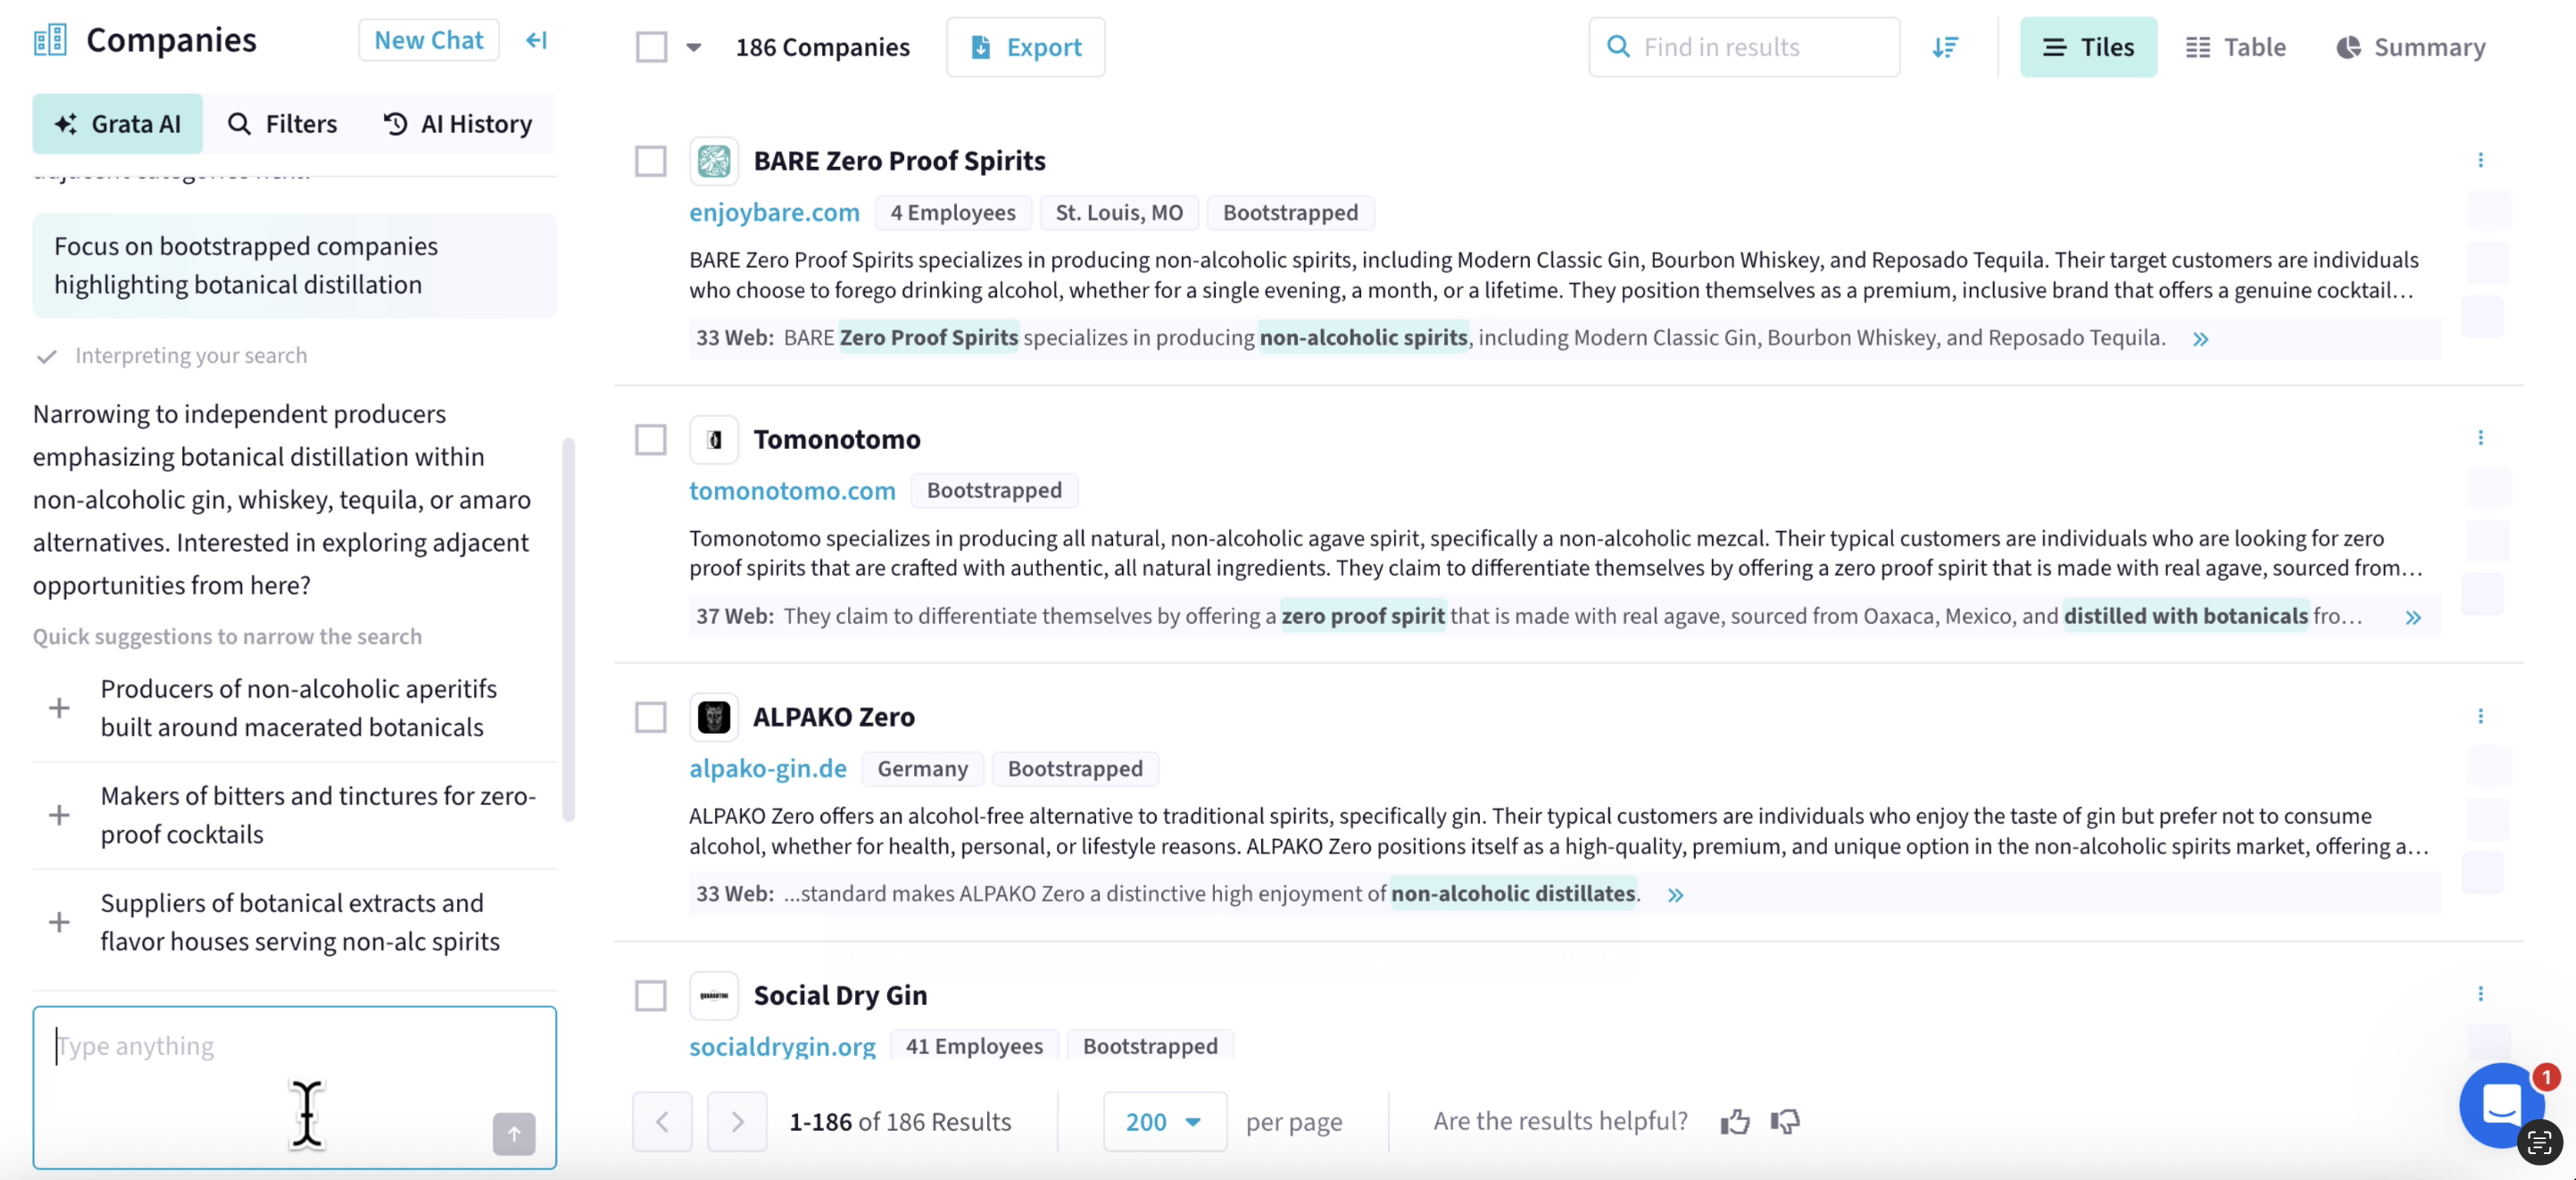Select the ALPAKO Zero checkbox

coord(650,717)
